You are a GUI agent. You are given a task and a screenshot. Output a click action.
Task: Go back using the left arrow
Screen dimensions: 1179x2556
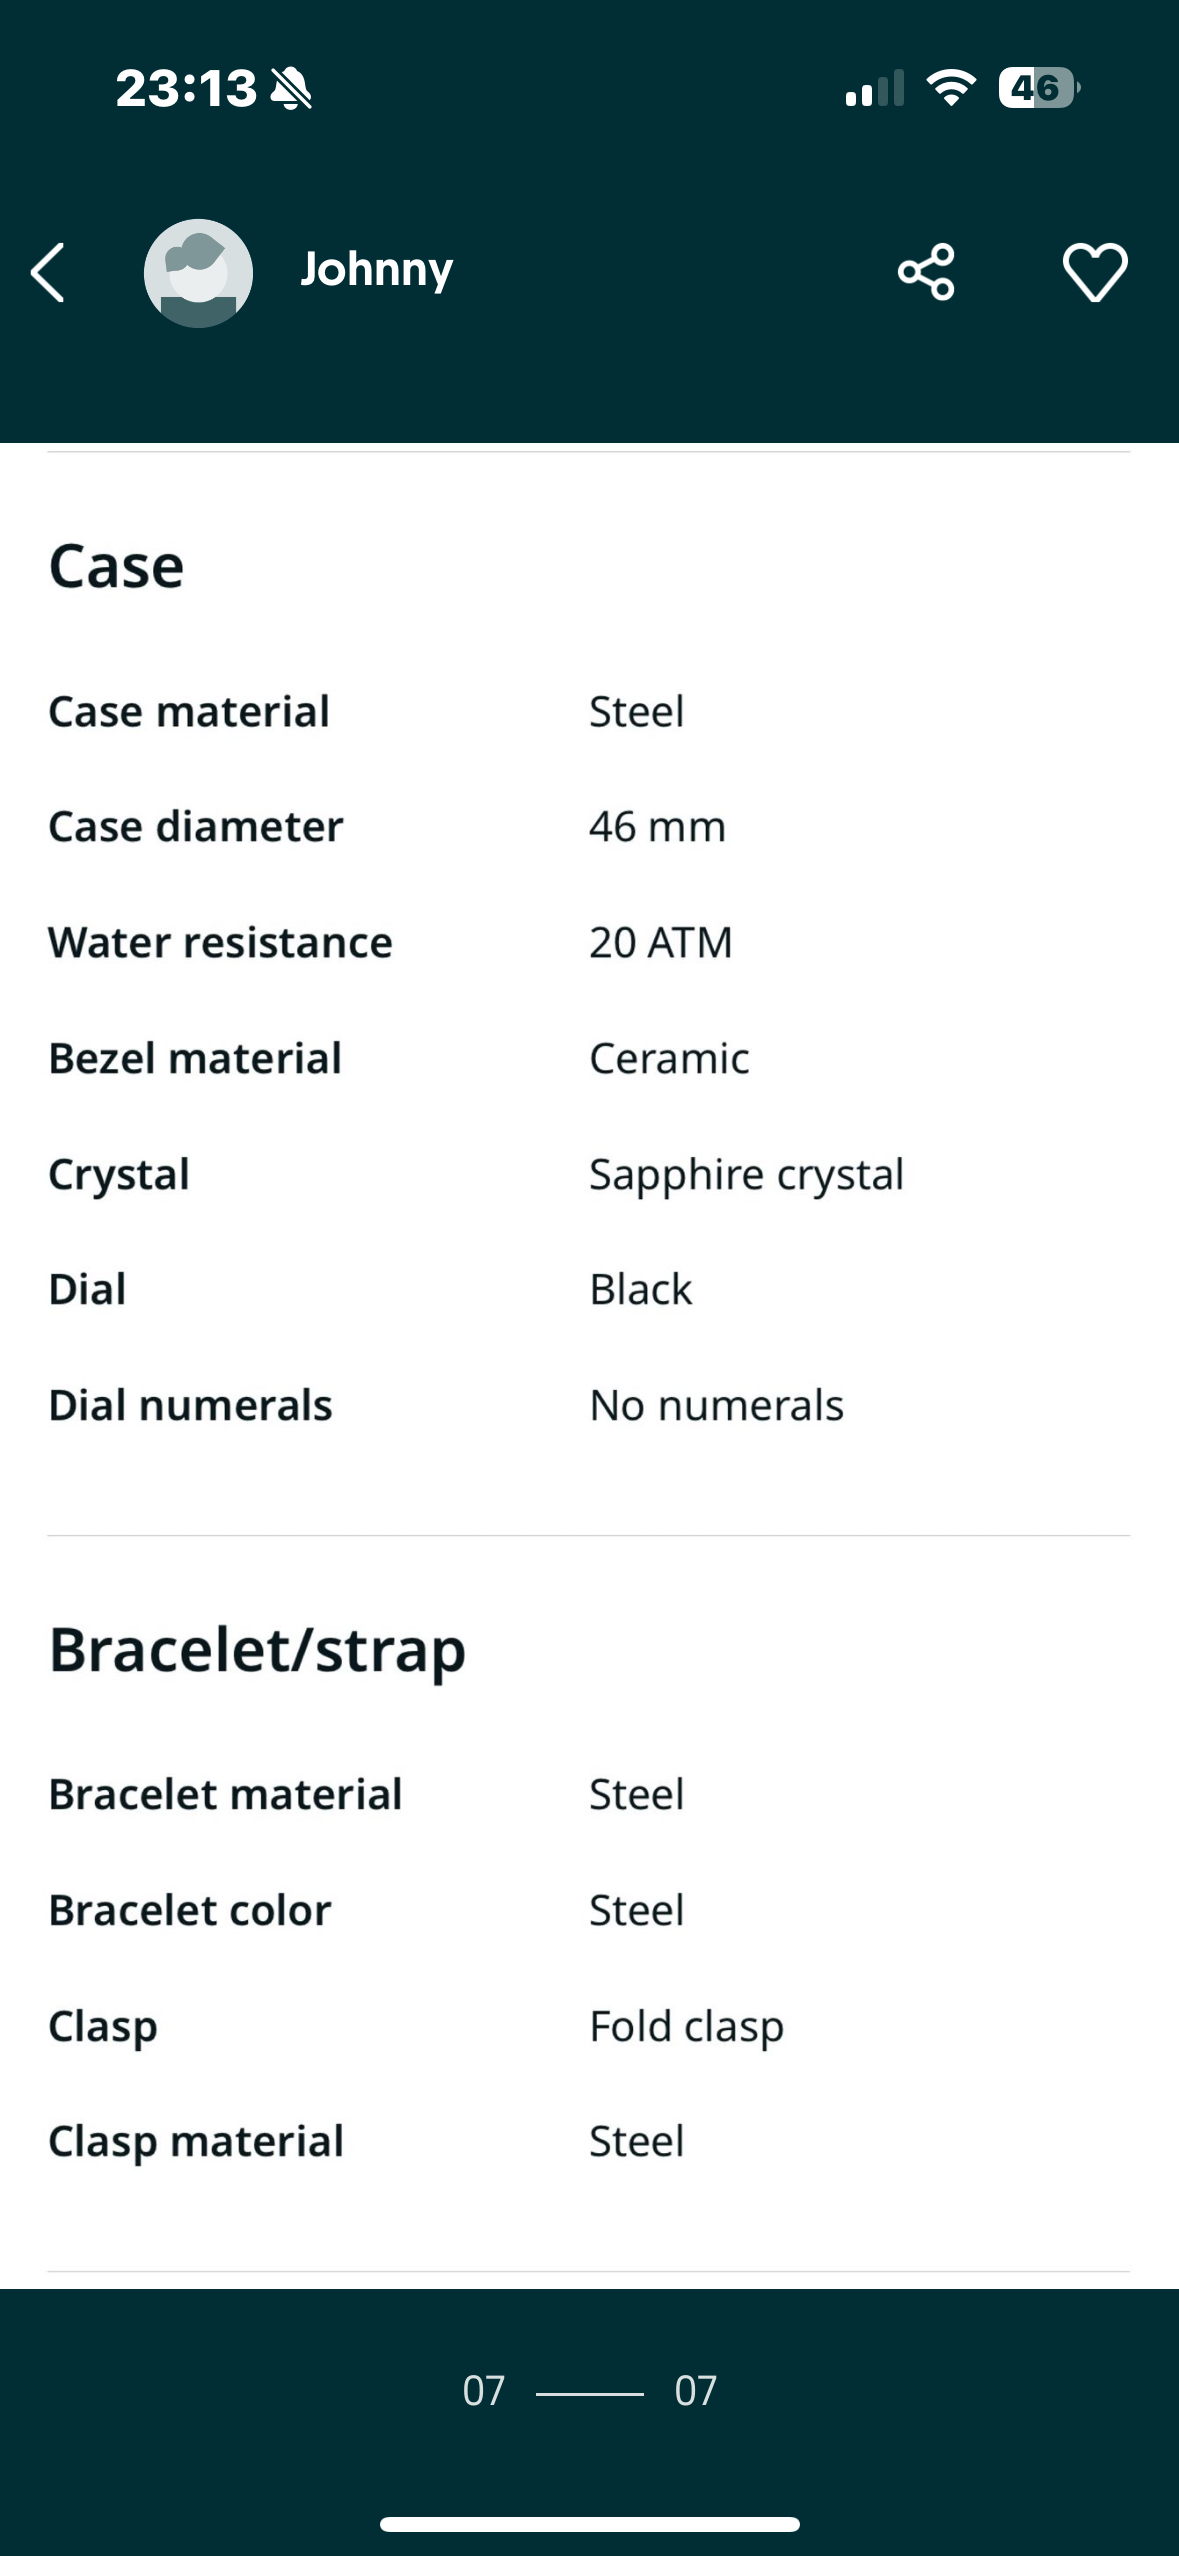click(48, 272)
